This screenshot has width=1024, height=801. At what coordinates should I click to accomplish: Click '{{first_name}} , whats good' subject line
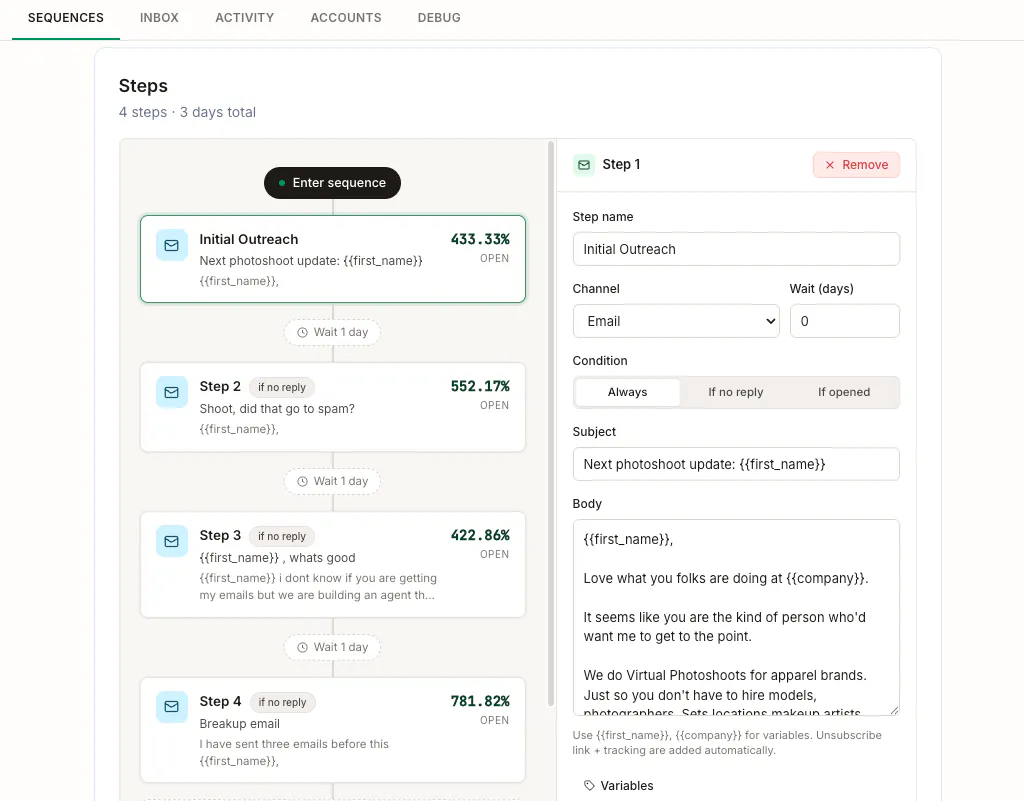(278, 558)
